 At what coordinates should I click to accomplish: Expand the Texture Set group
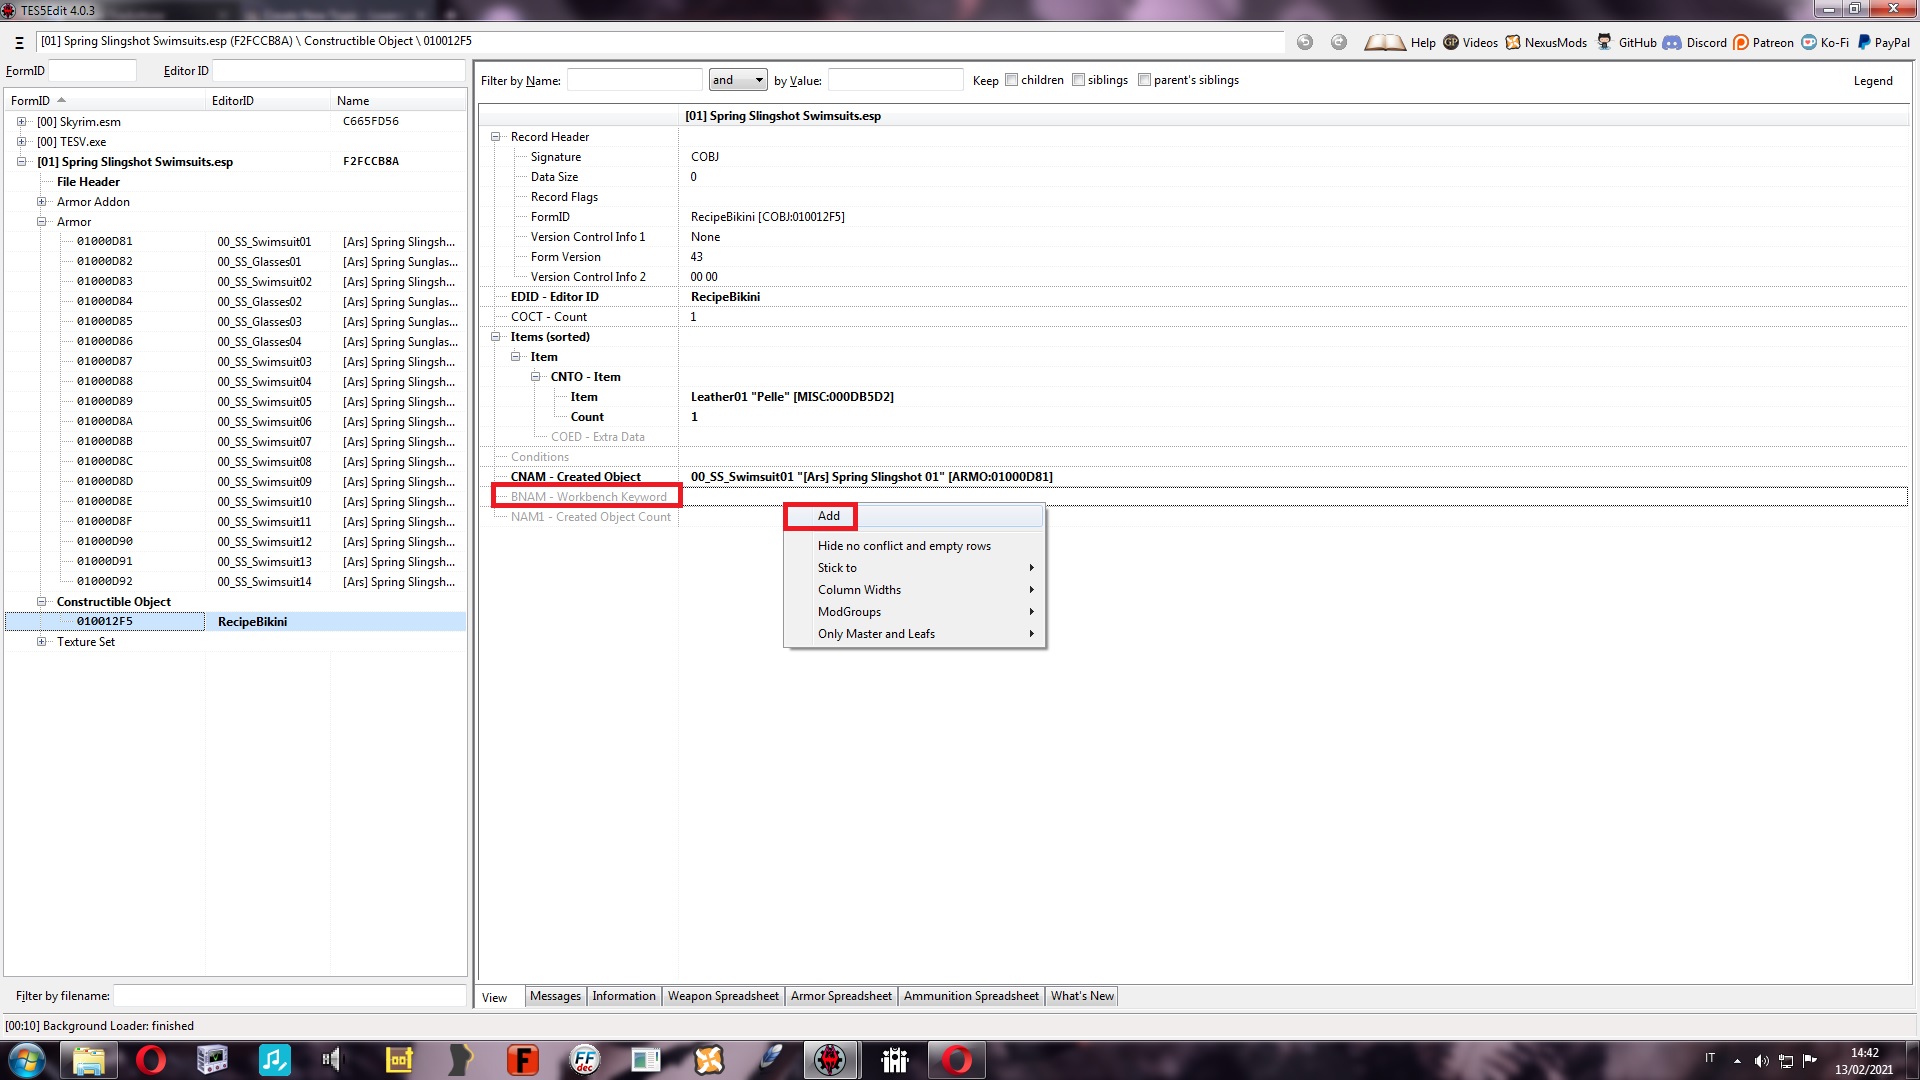[x=41, y=642]
